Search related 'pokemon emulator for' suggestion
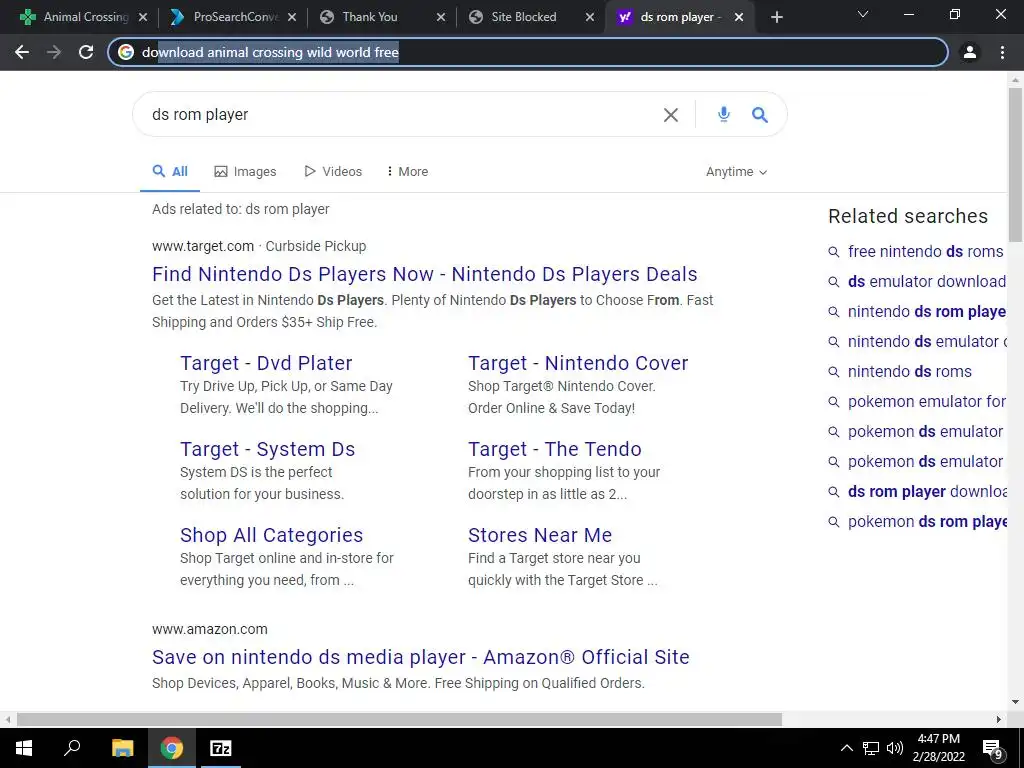This screenshot has height=768, width=1024. tap(927, 402)
